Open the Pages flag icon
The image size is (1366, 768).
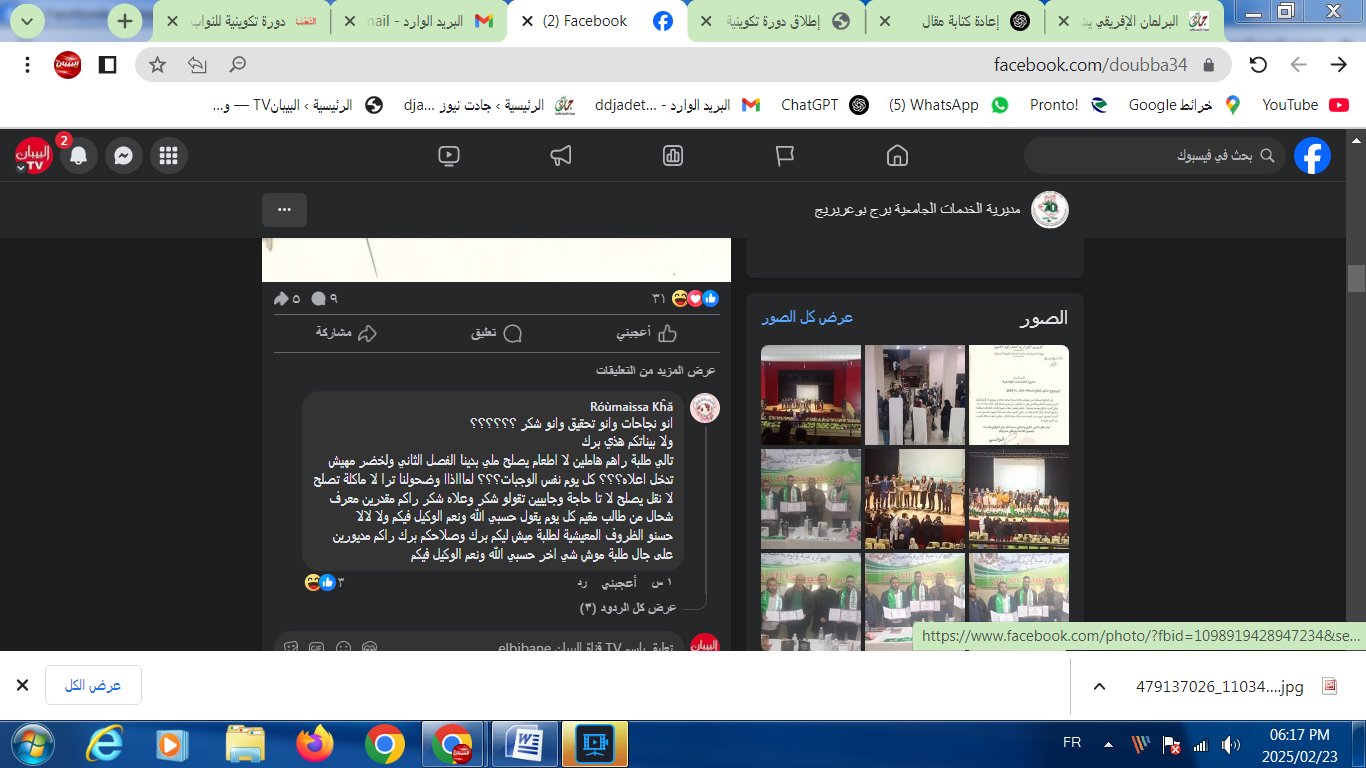(x=785, y=156)
